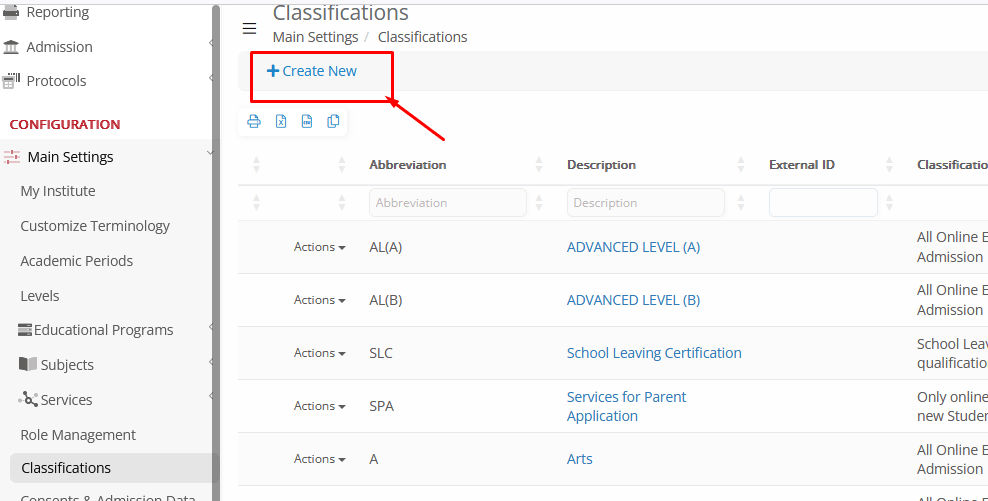
Task: Click the Abbreviation filter input field
Action: (x=447, y=203)
